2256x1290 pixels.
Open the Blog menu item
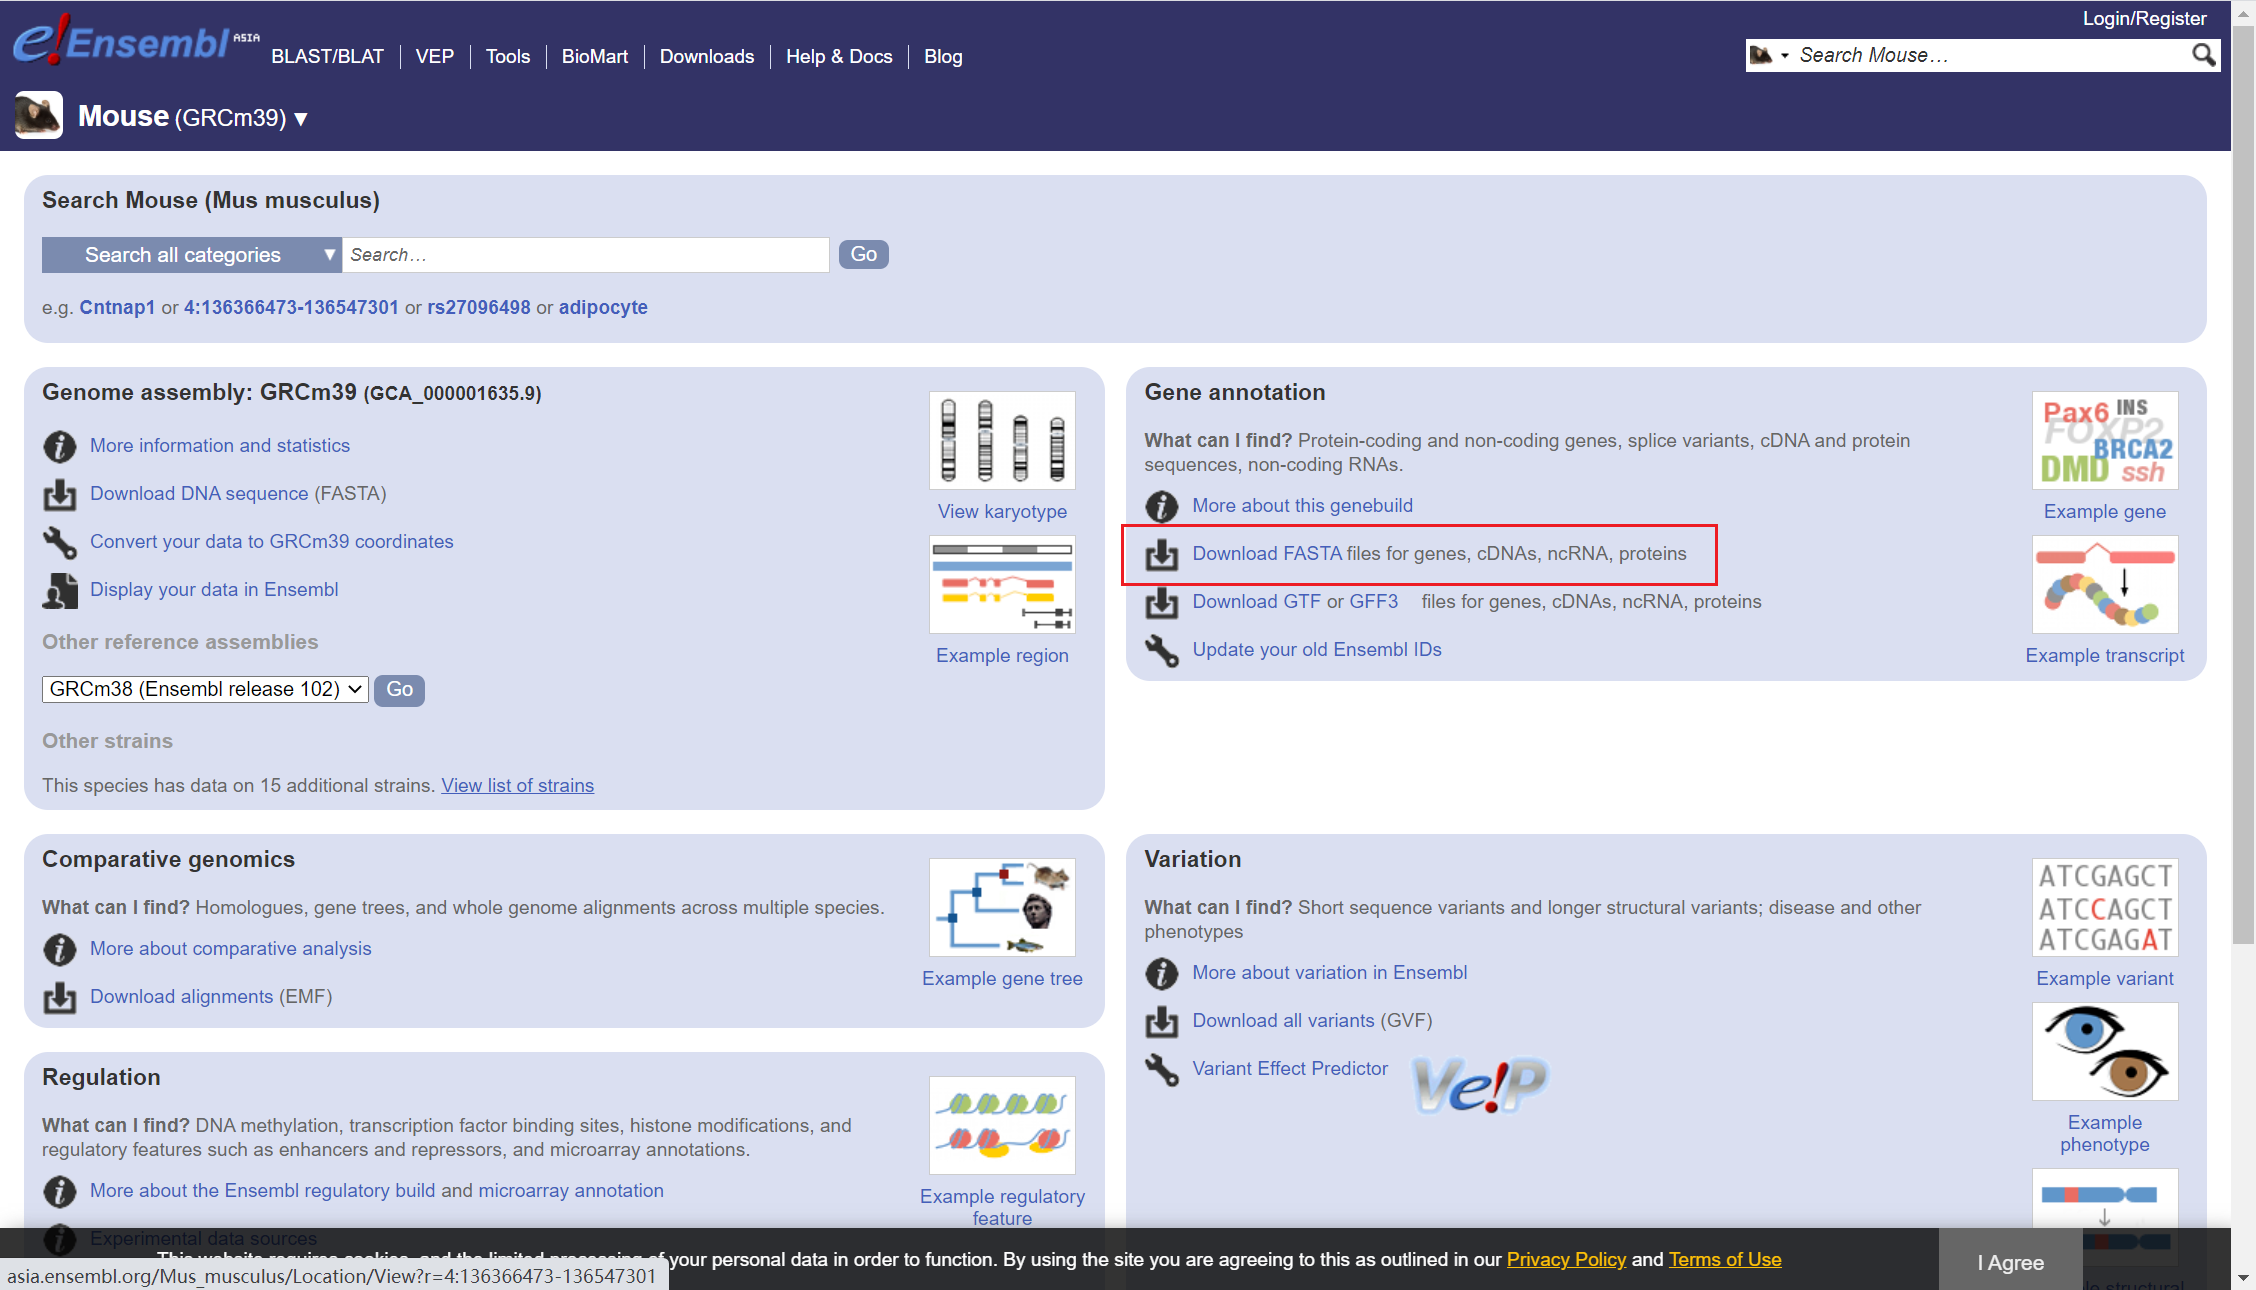(x=943, y=57)
